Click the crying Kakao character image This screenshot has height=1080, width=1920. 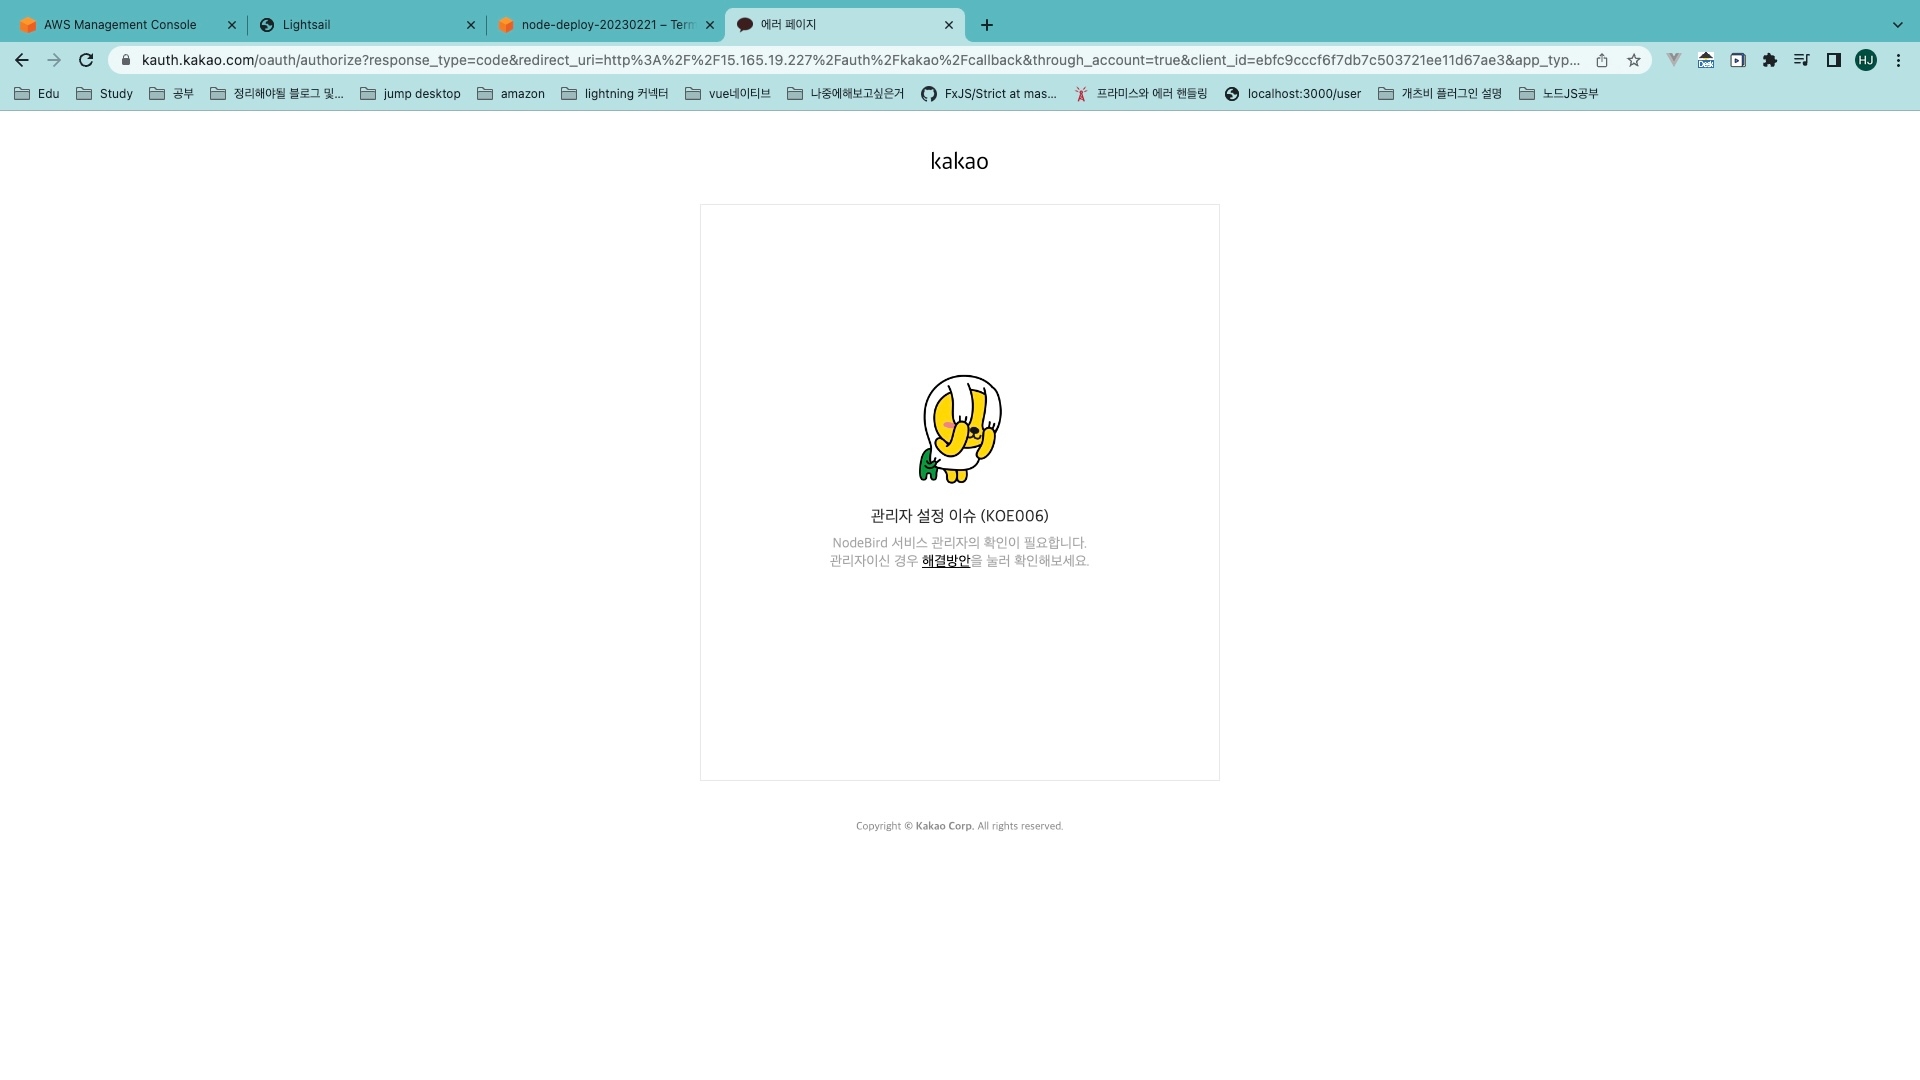tap(960, 429)
